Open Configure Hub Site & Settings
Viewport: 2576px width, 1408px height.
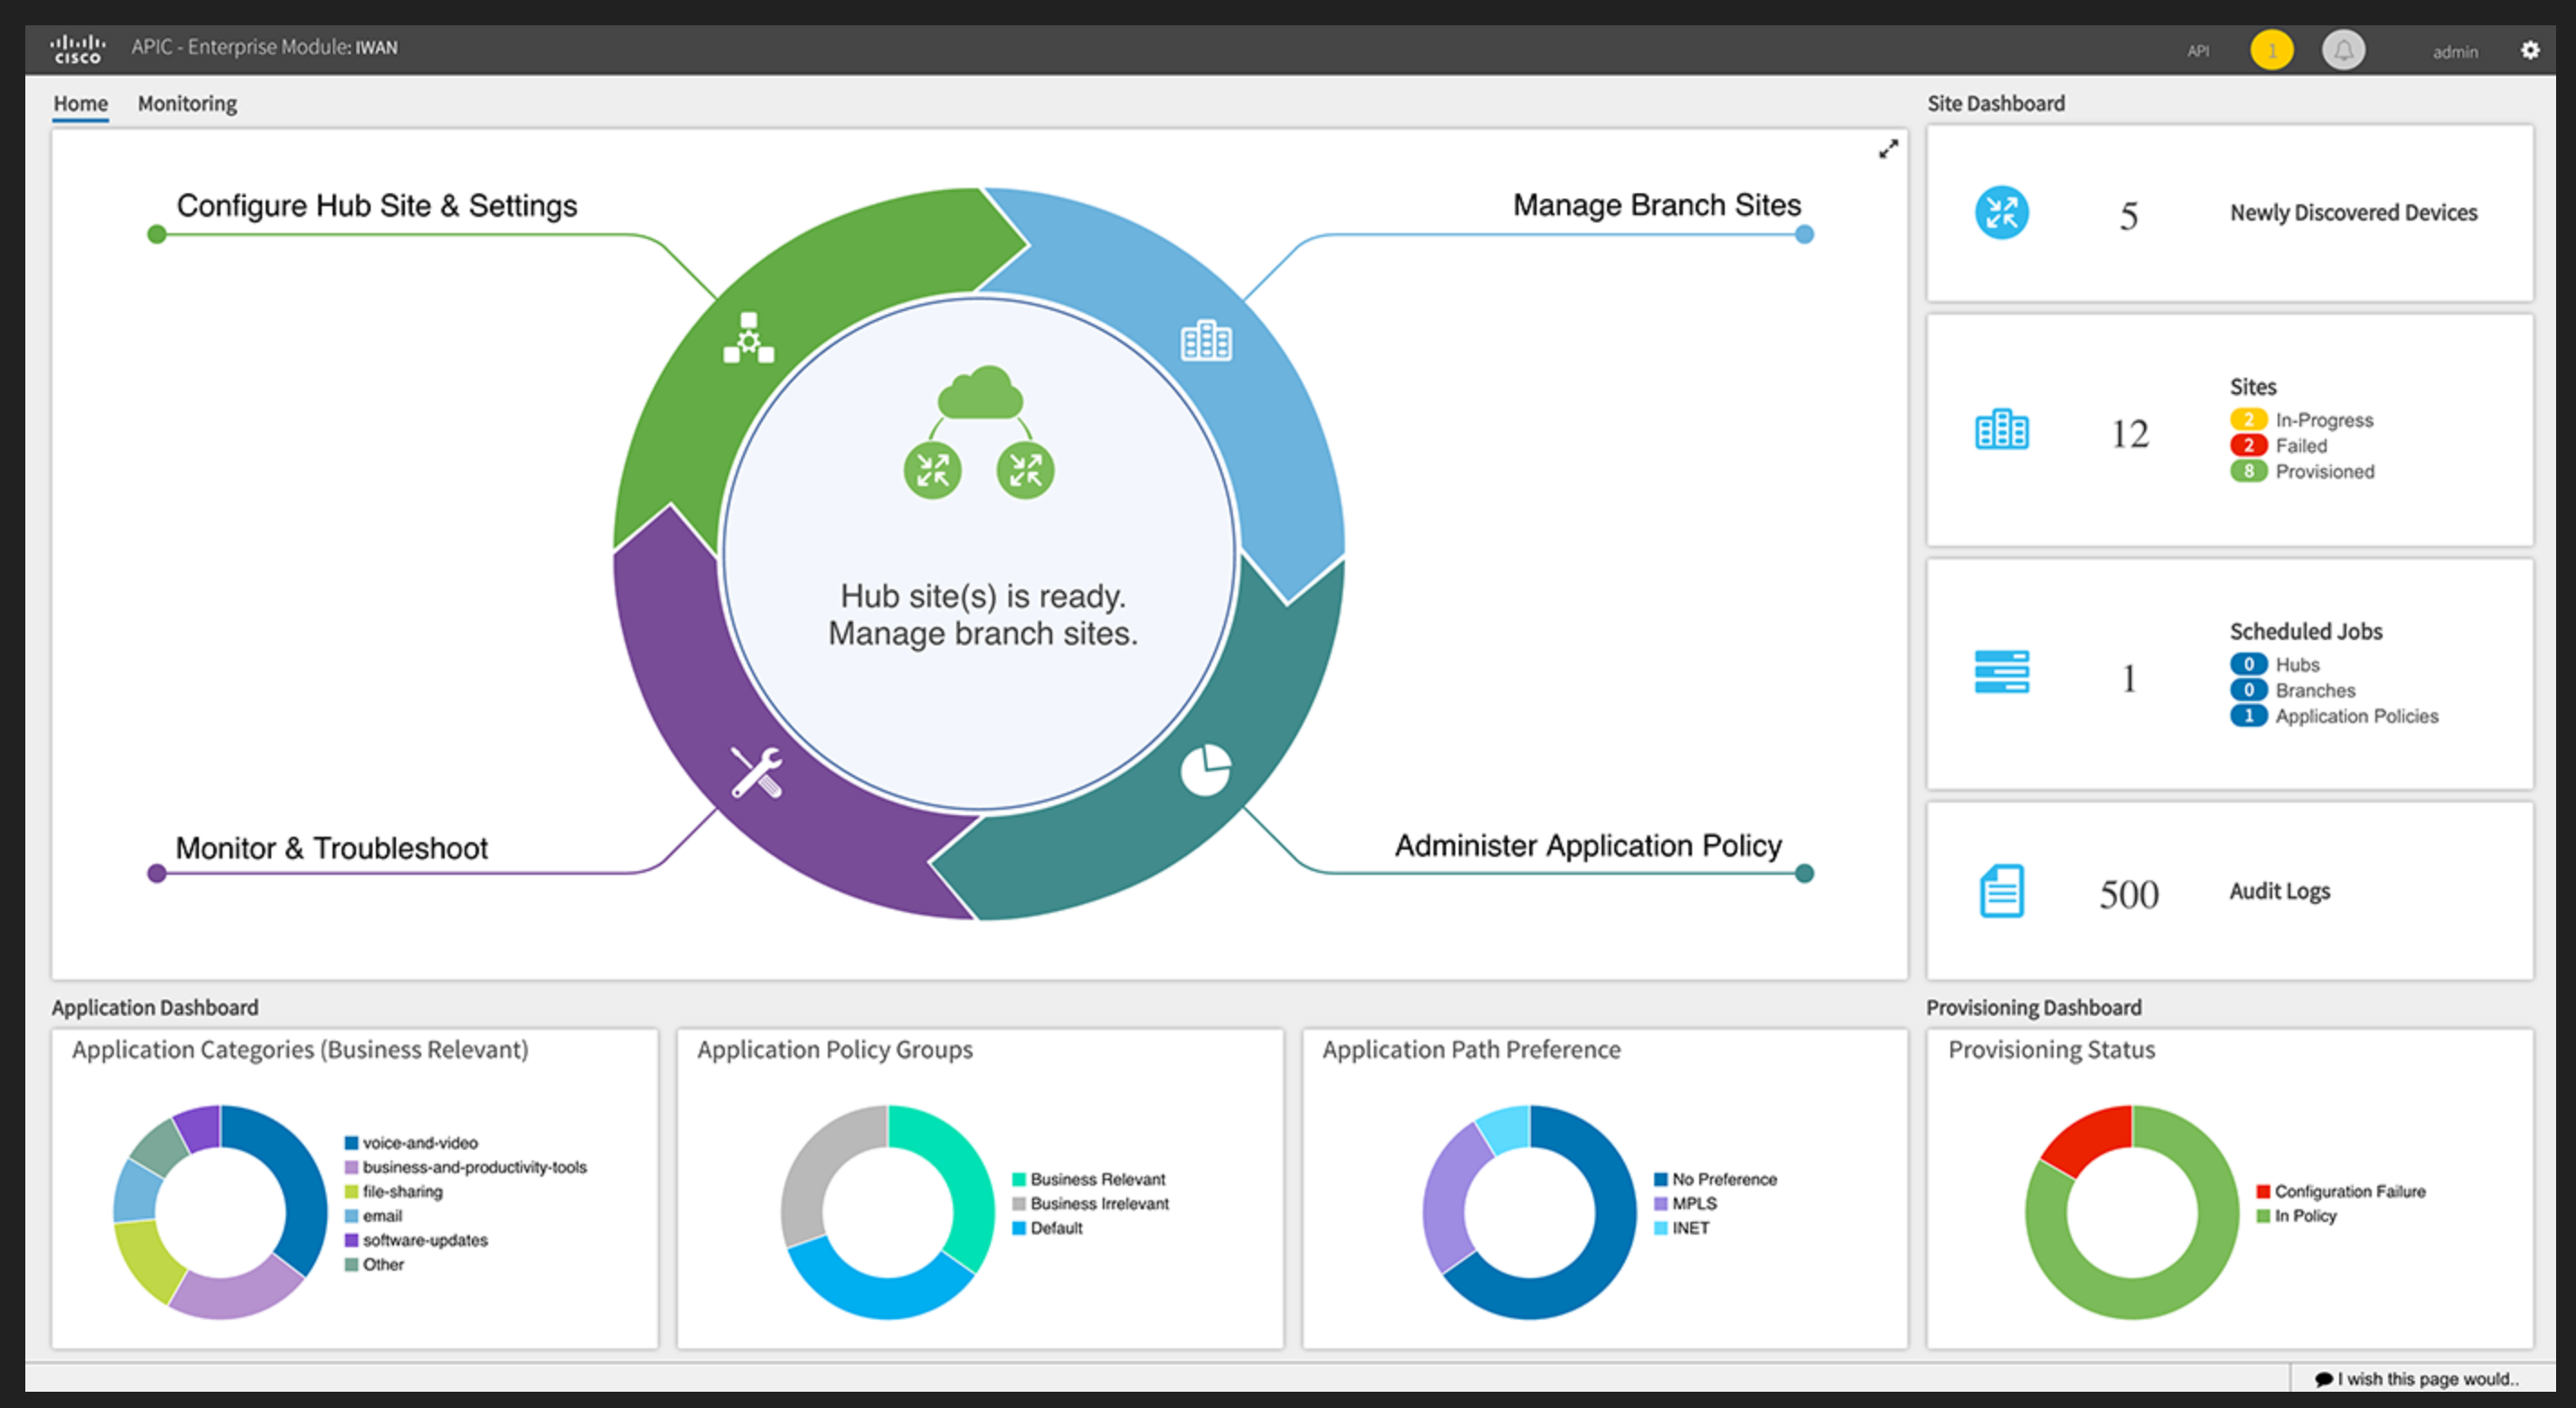(x=376, y=206)
